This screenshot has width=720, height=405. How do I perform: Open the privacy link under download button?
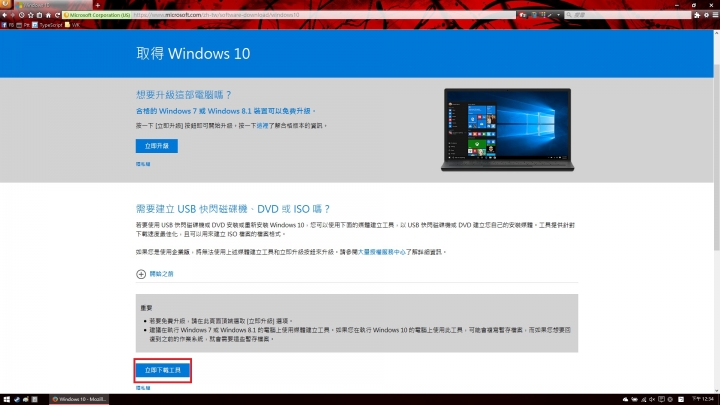click(143, 388)
